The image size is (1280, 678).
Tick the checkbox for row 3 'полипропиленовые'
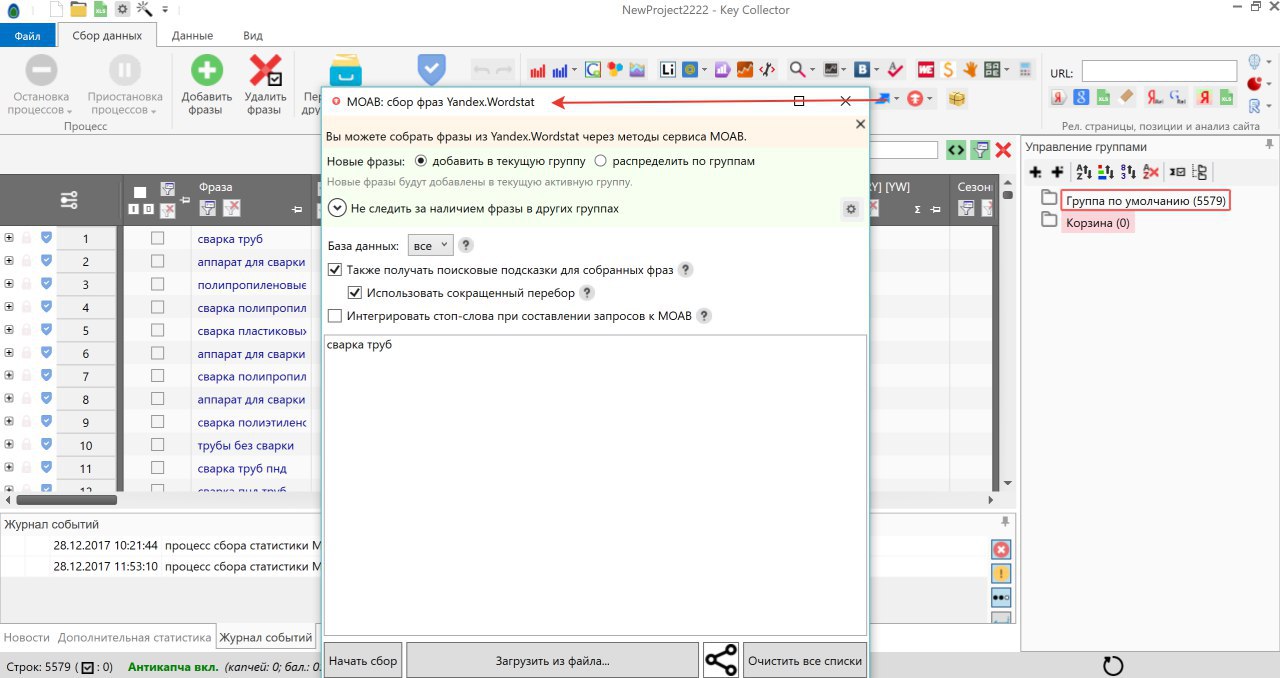point(157,284)
